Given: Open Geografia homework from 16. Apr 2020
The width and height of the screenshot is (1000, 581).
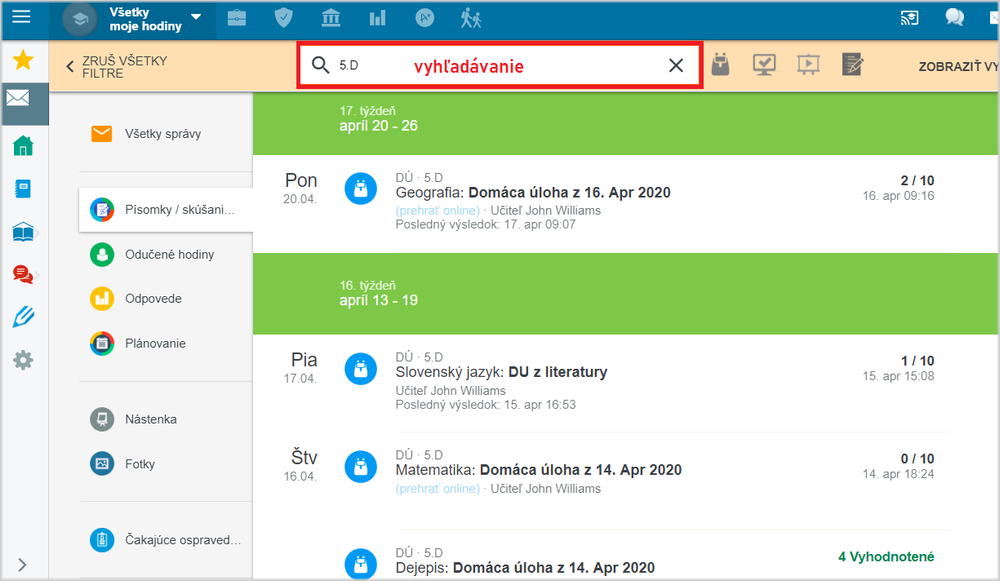Looking at the screenshot, I should coord(533,193).
